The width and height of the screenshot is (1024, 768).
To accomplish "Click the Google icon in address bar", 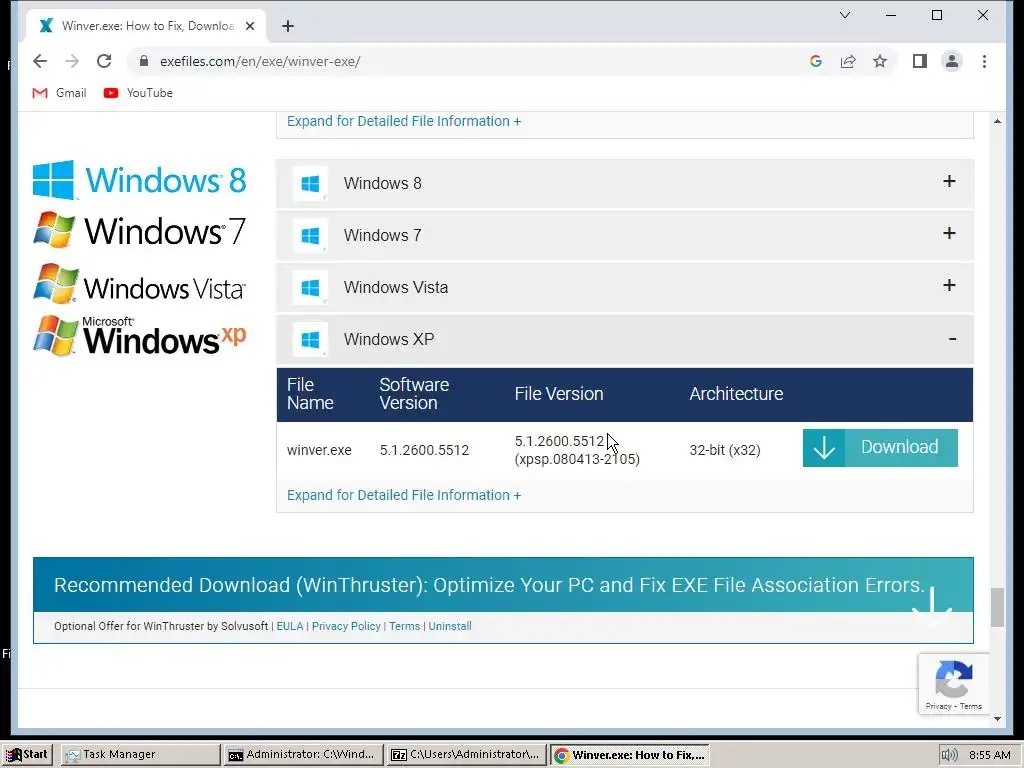I will (816, 61).
